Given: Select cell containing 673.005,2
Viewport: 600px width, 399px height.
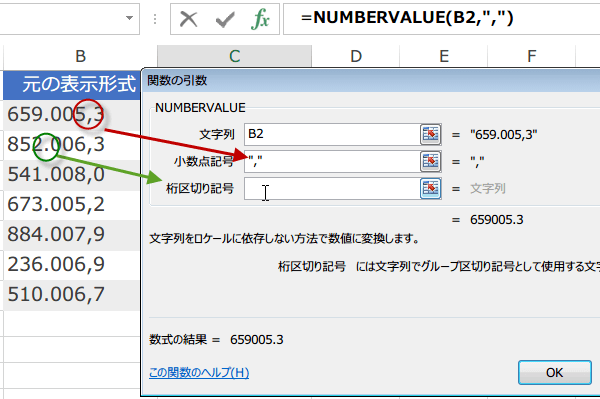Looking at the screenshot, I should (72, 204).
